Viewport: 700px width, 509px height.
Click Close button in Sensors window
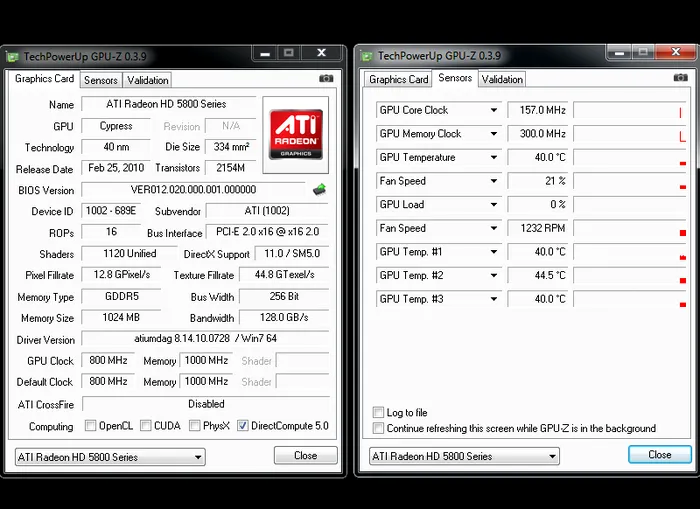tap(660, 455)
